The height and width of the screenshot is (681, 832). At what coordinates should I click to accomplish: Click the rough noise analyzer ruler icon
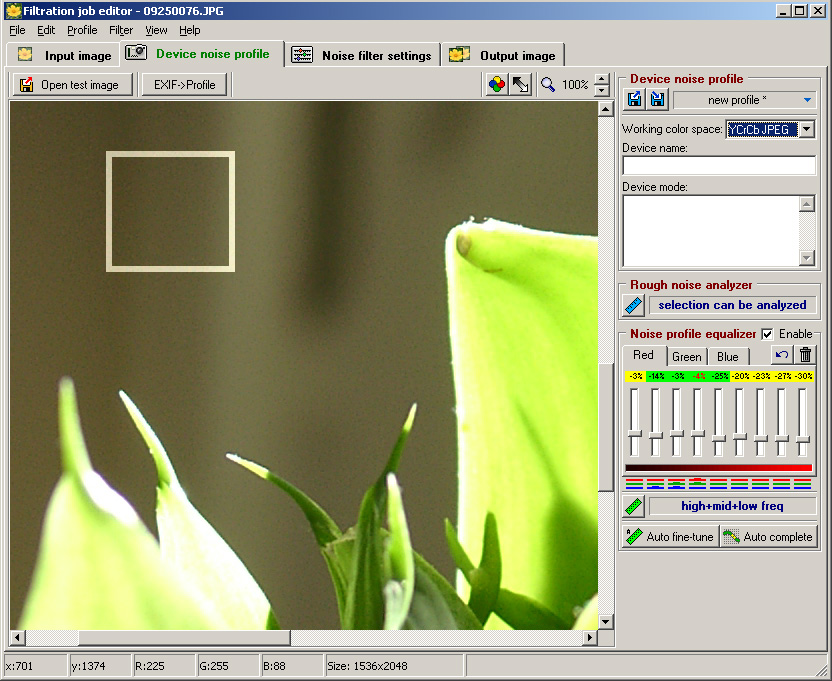[x=634, y=305]
